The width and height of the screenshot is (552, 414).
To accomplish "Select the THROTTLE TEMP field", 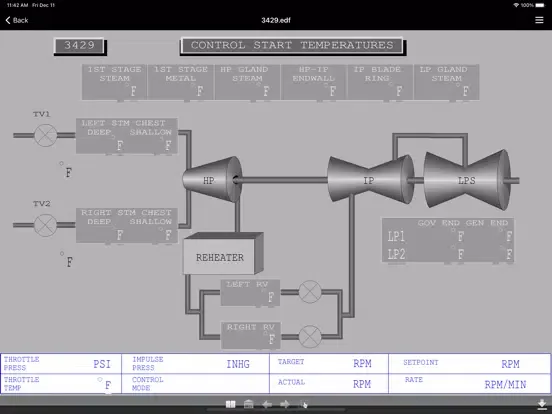I will click(x=61, y=384).
